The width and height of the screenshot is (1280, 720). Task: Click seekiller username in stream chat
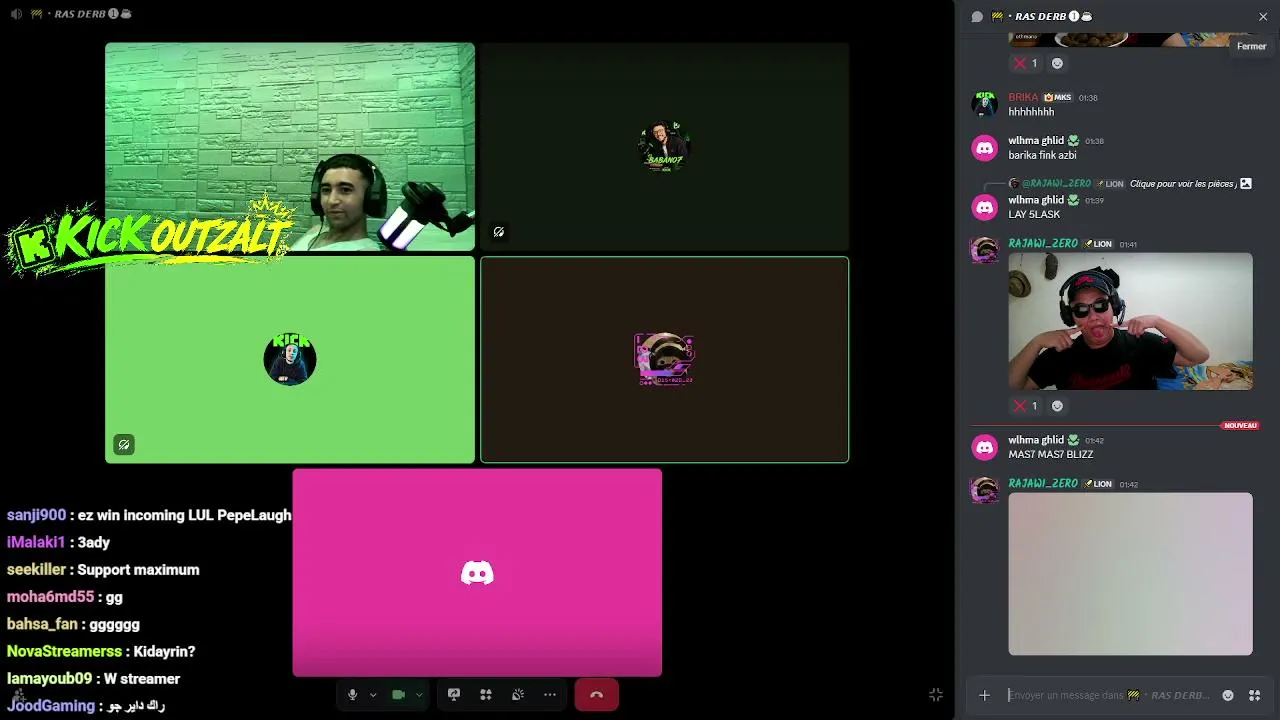tap(37, 570)
